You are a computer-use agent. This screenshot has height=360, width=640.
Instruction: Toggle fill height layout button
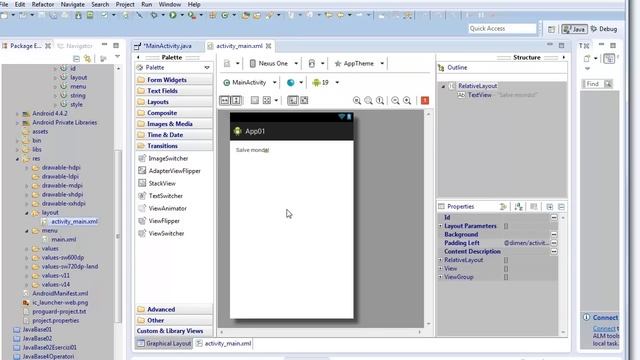point(236,100)
